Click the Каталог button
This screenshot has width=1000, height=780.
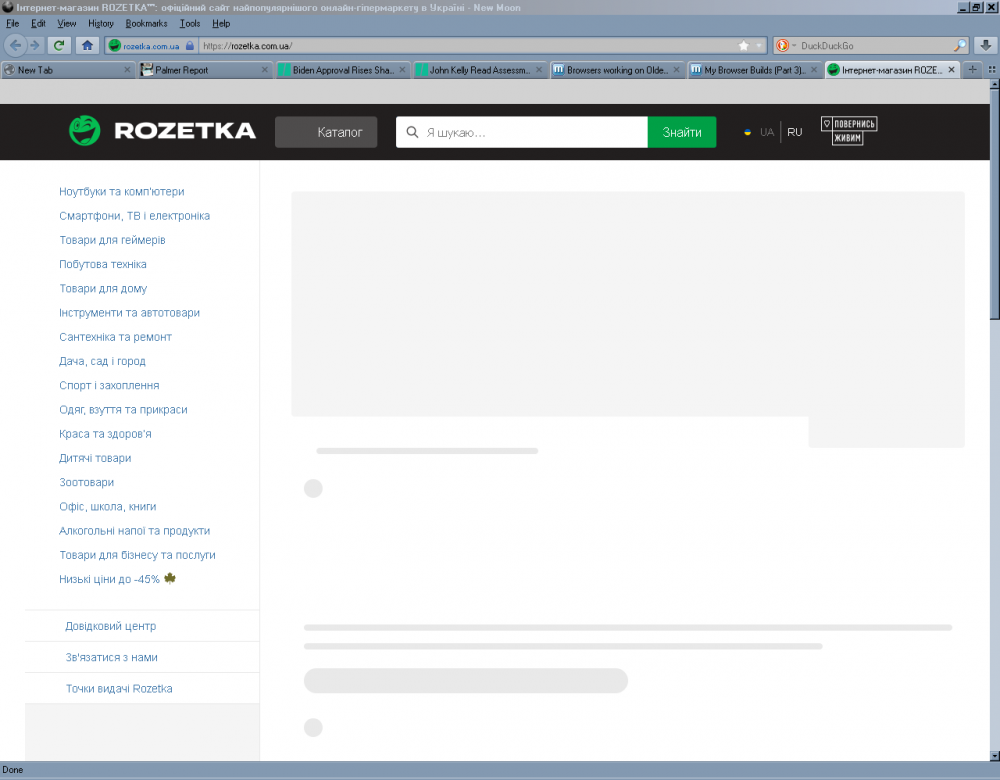326,132
